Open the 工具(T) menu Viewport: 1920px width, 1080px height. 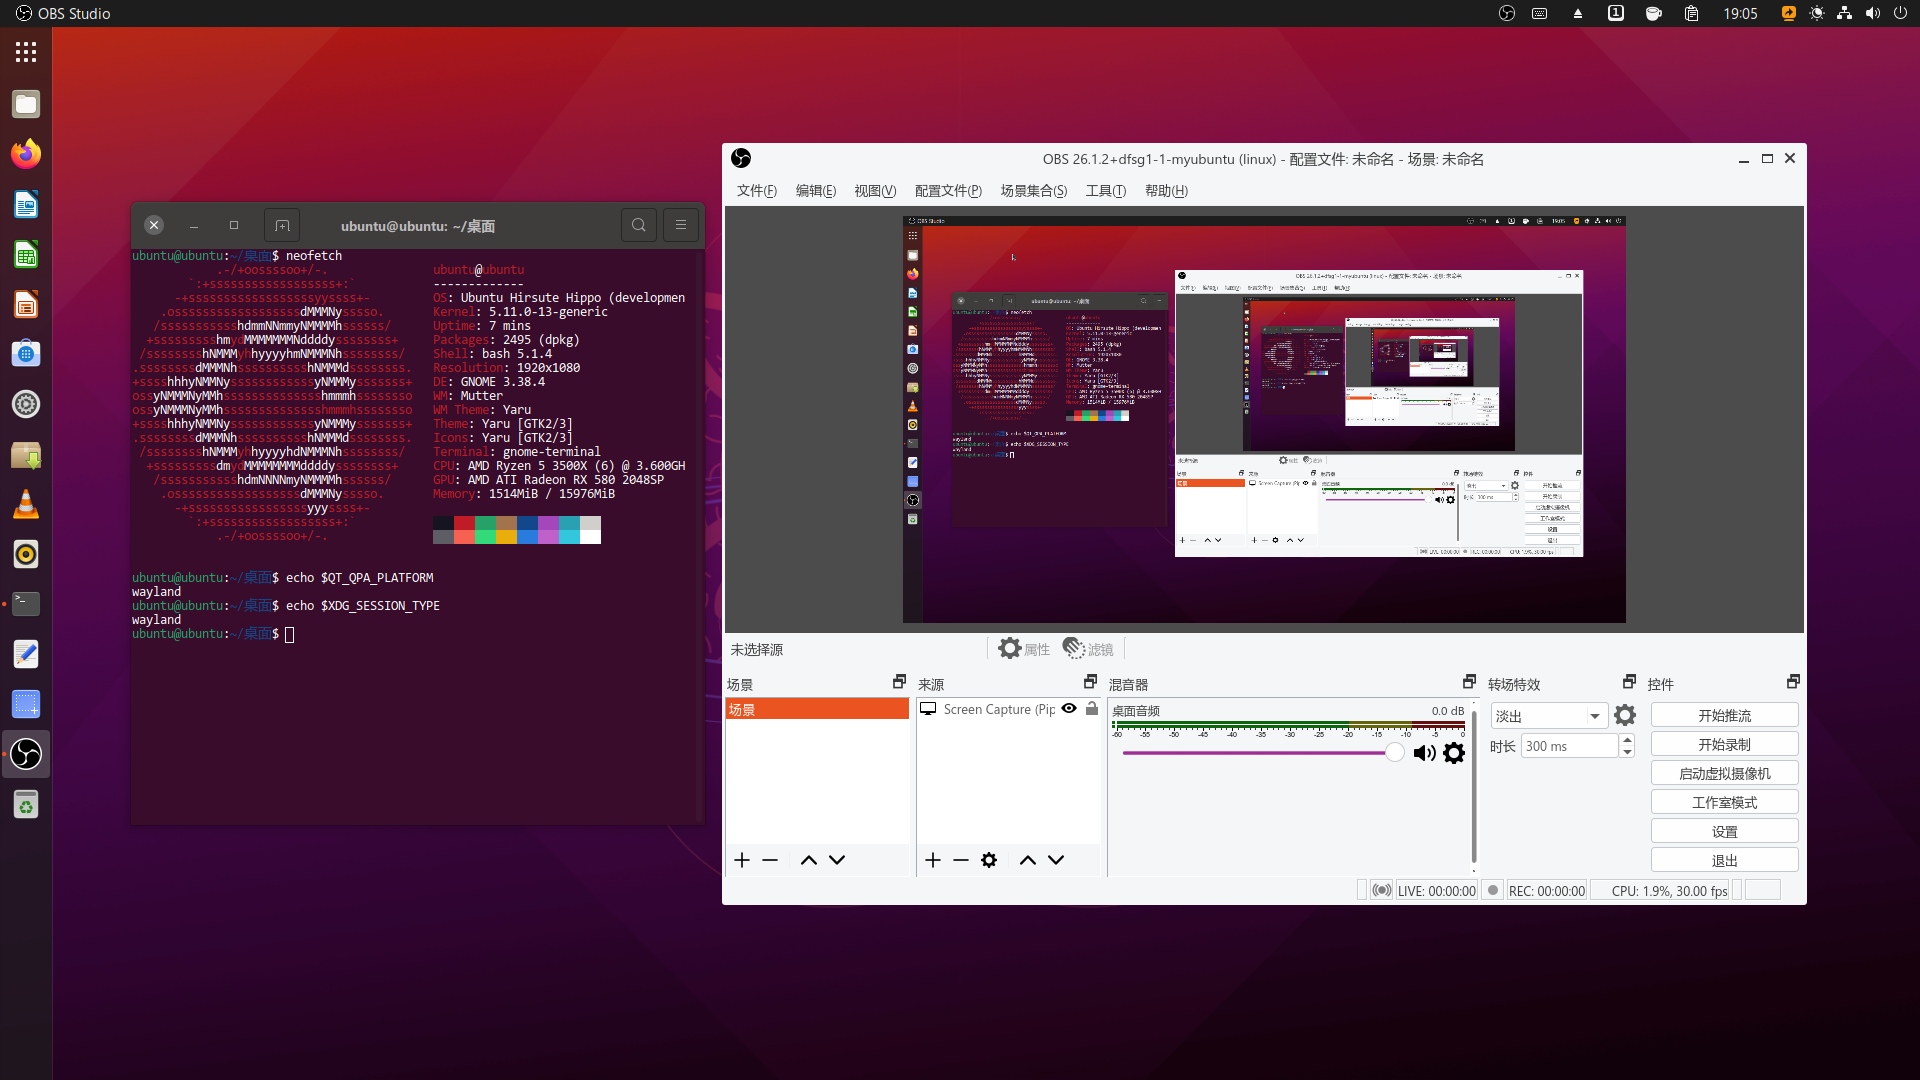tap(1106, 190)
